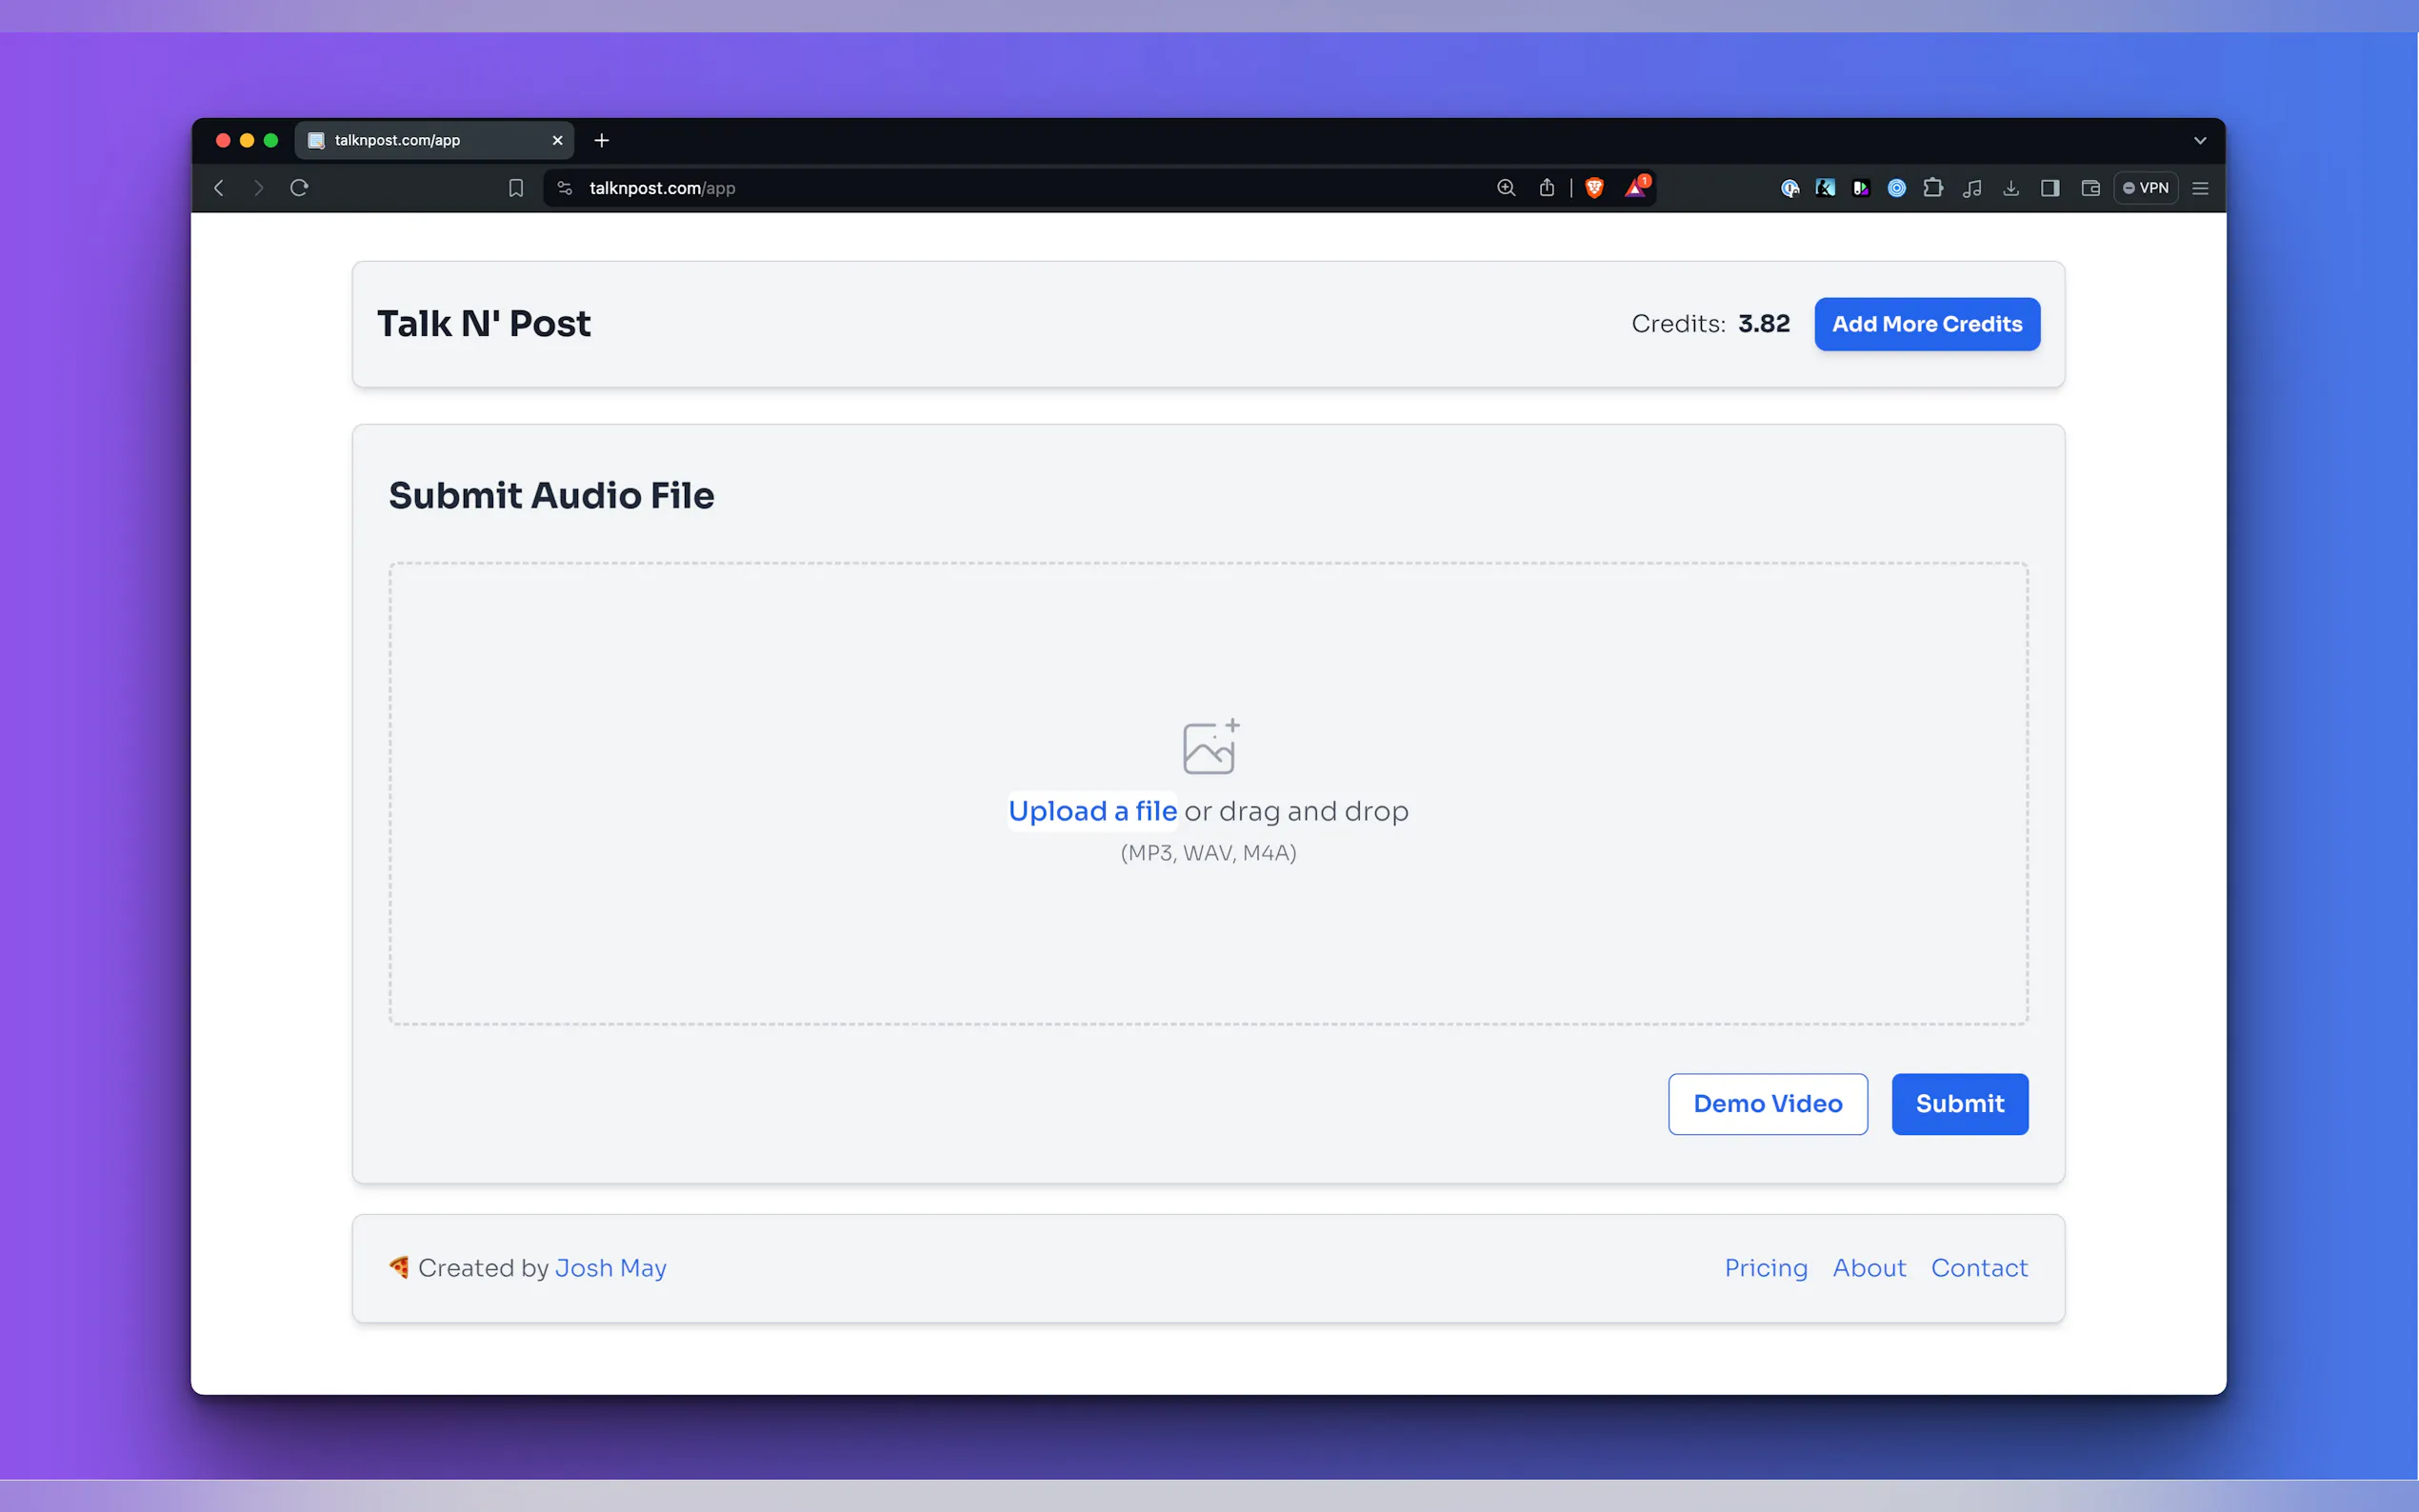Open site settings icon beside URL

tap(565, 188)
